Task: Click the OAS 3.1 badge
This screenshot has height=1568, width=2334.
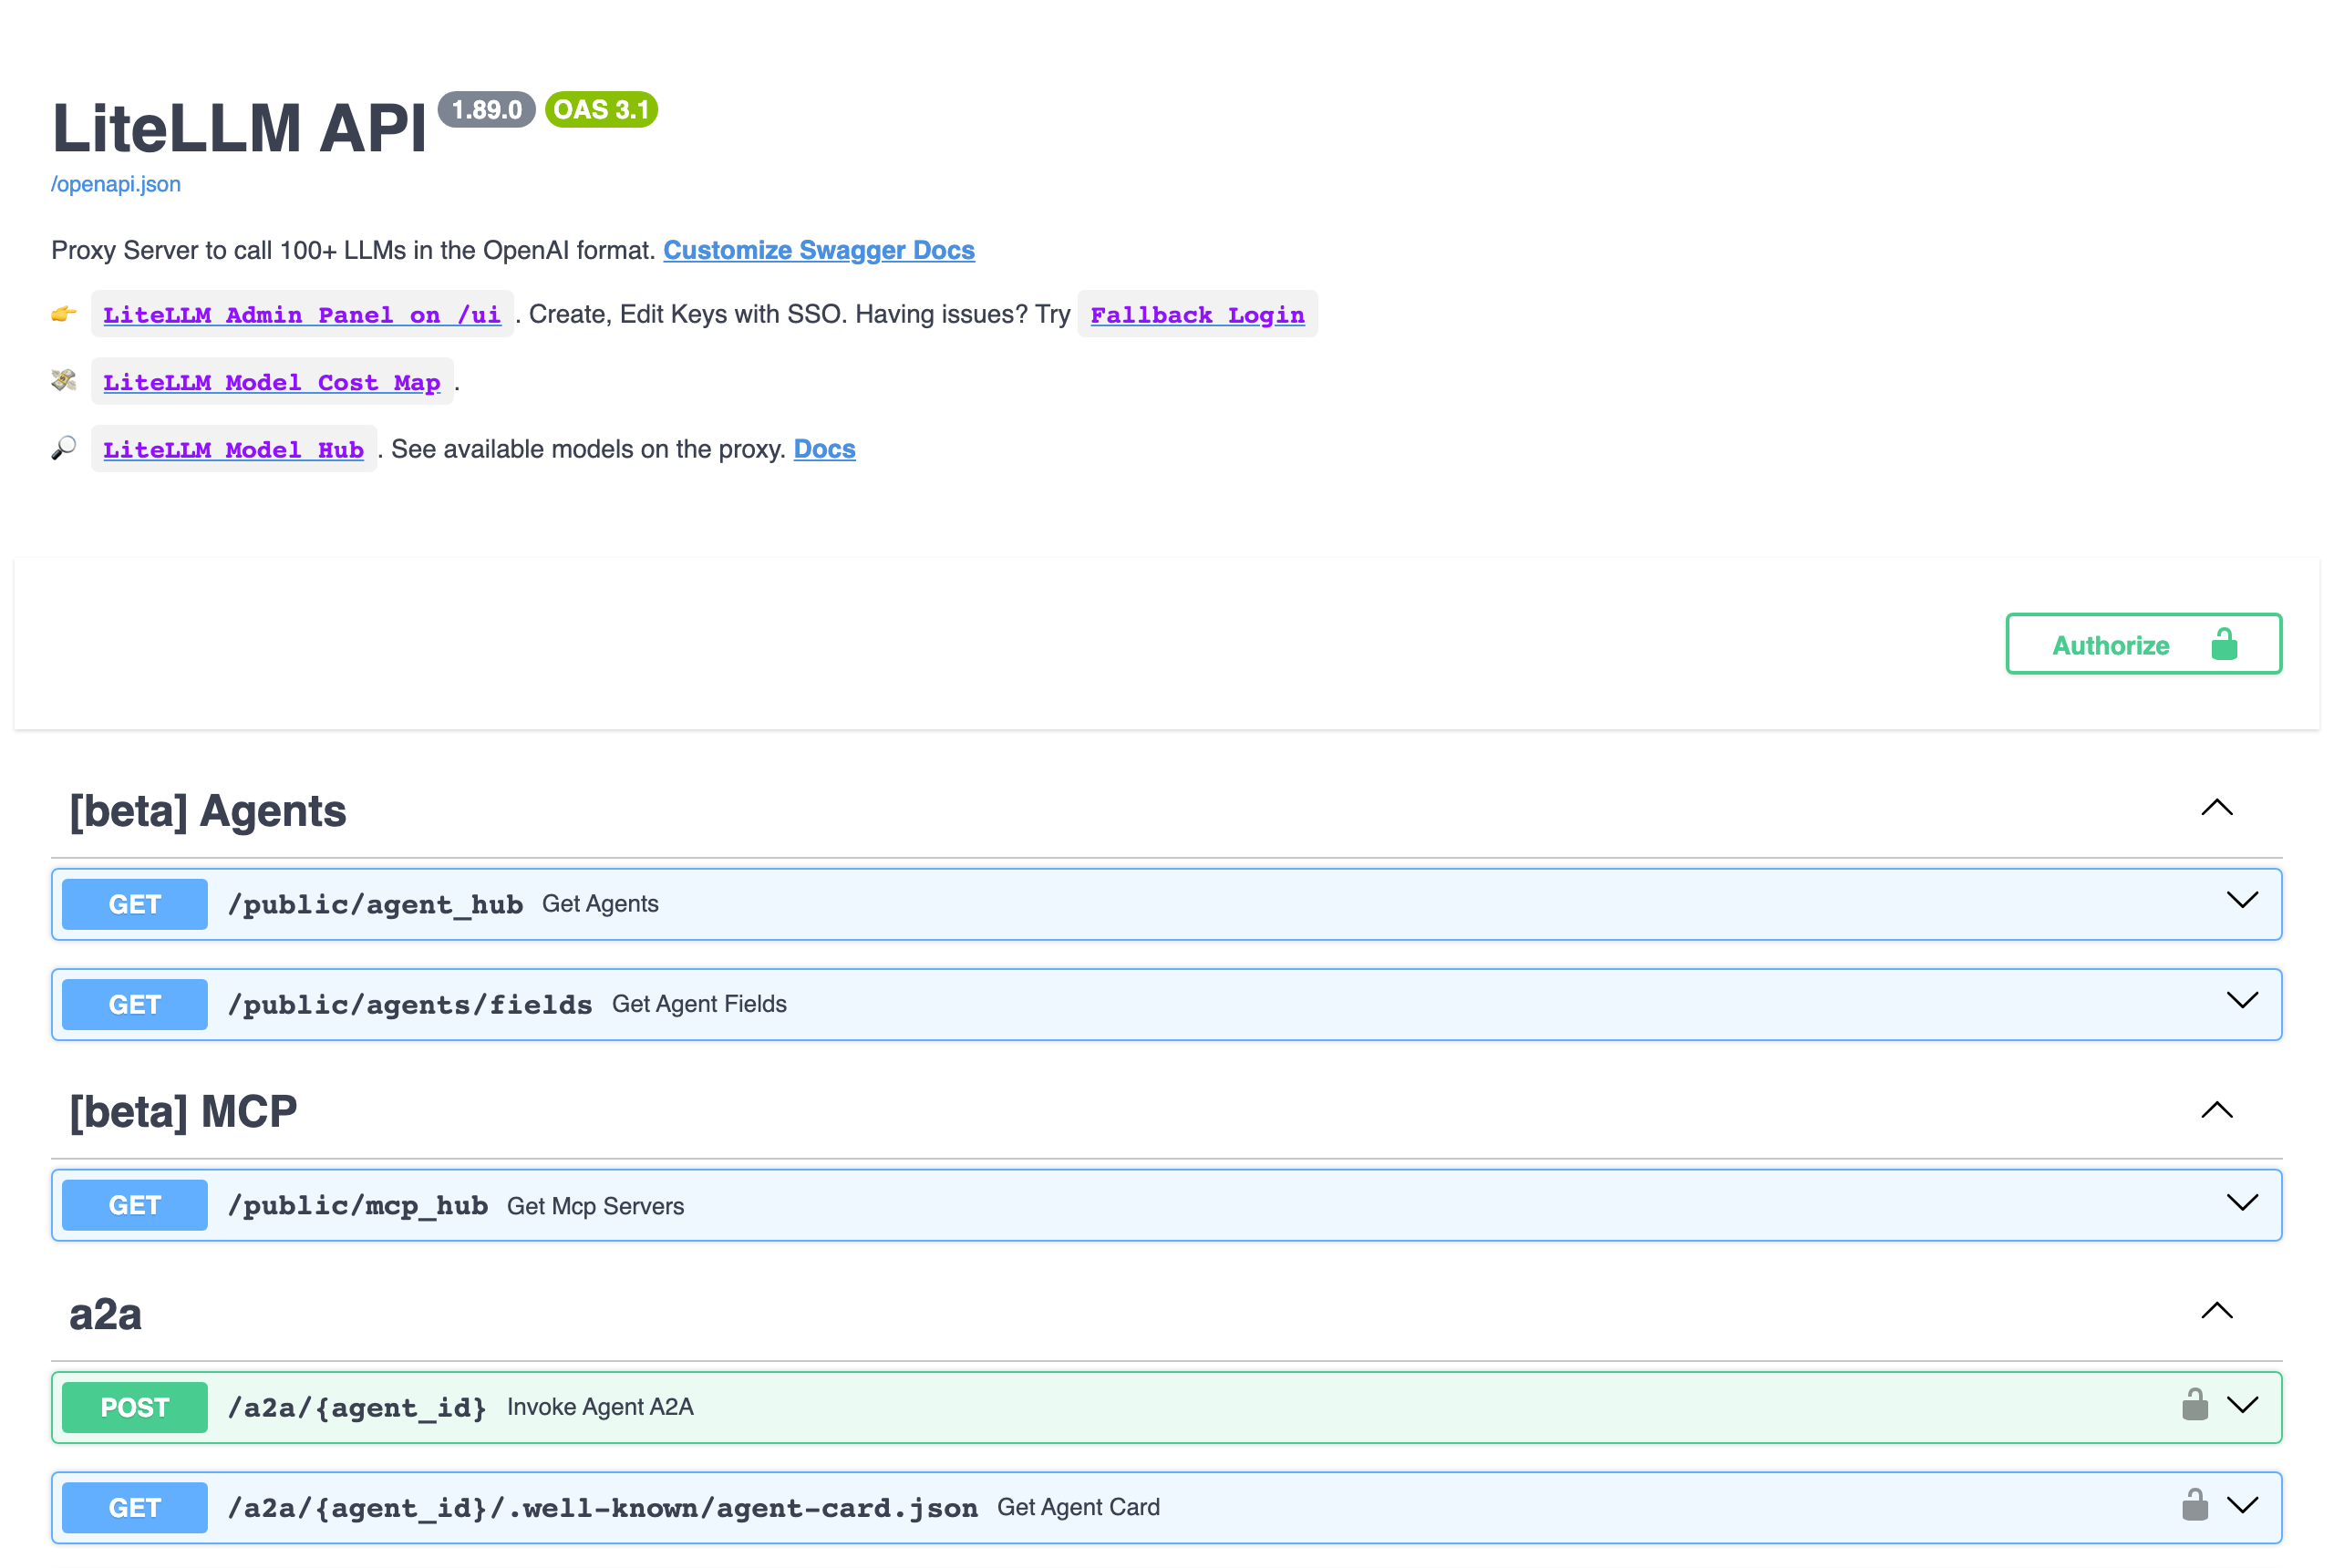Action: (601, 109)
